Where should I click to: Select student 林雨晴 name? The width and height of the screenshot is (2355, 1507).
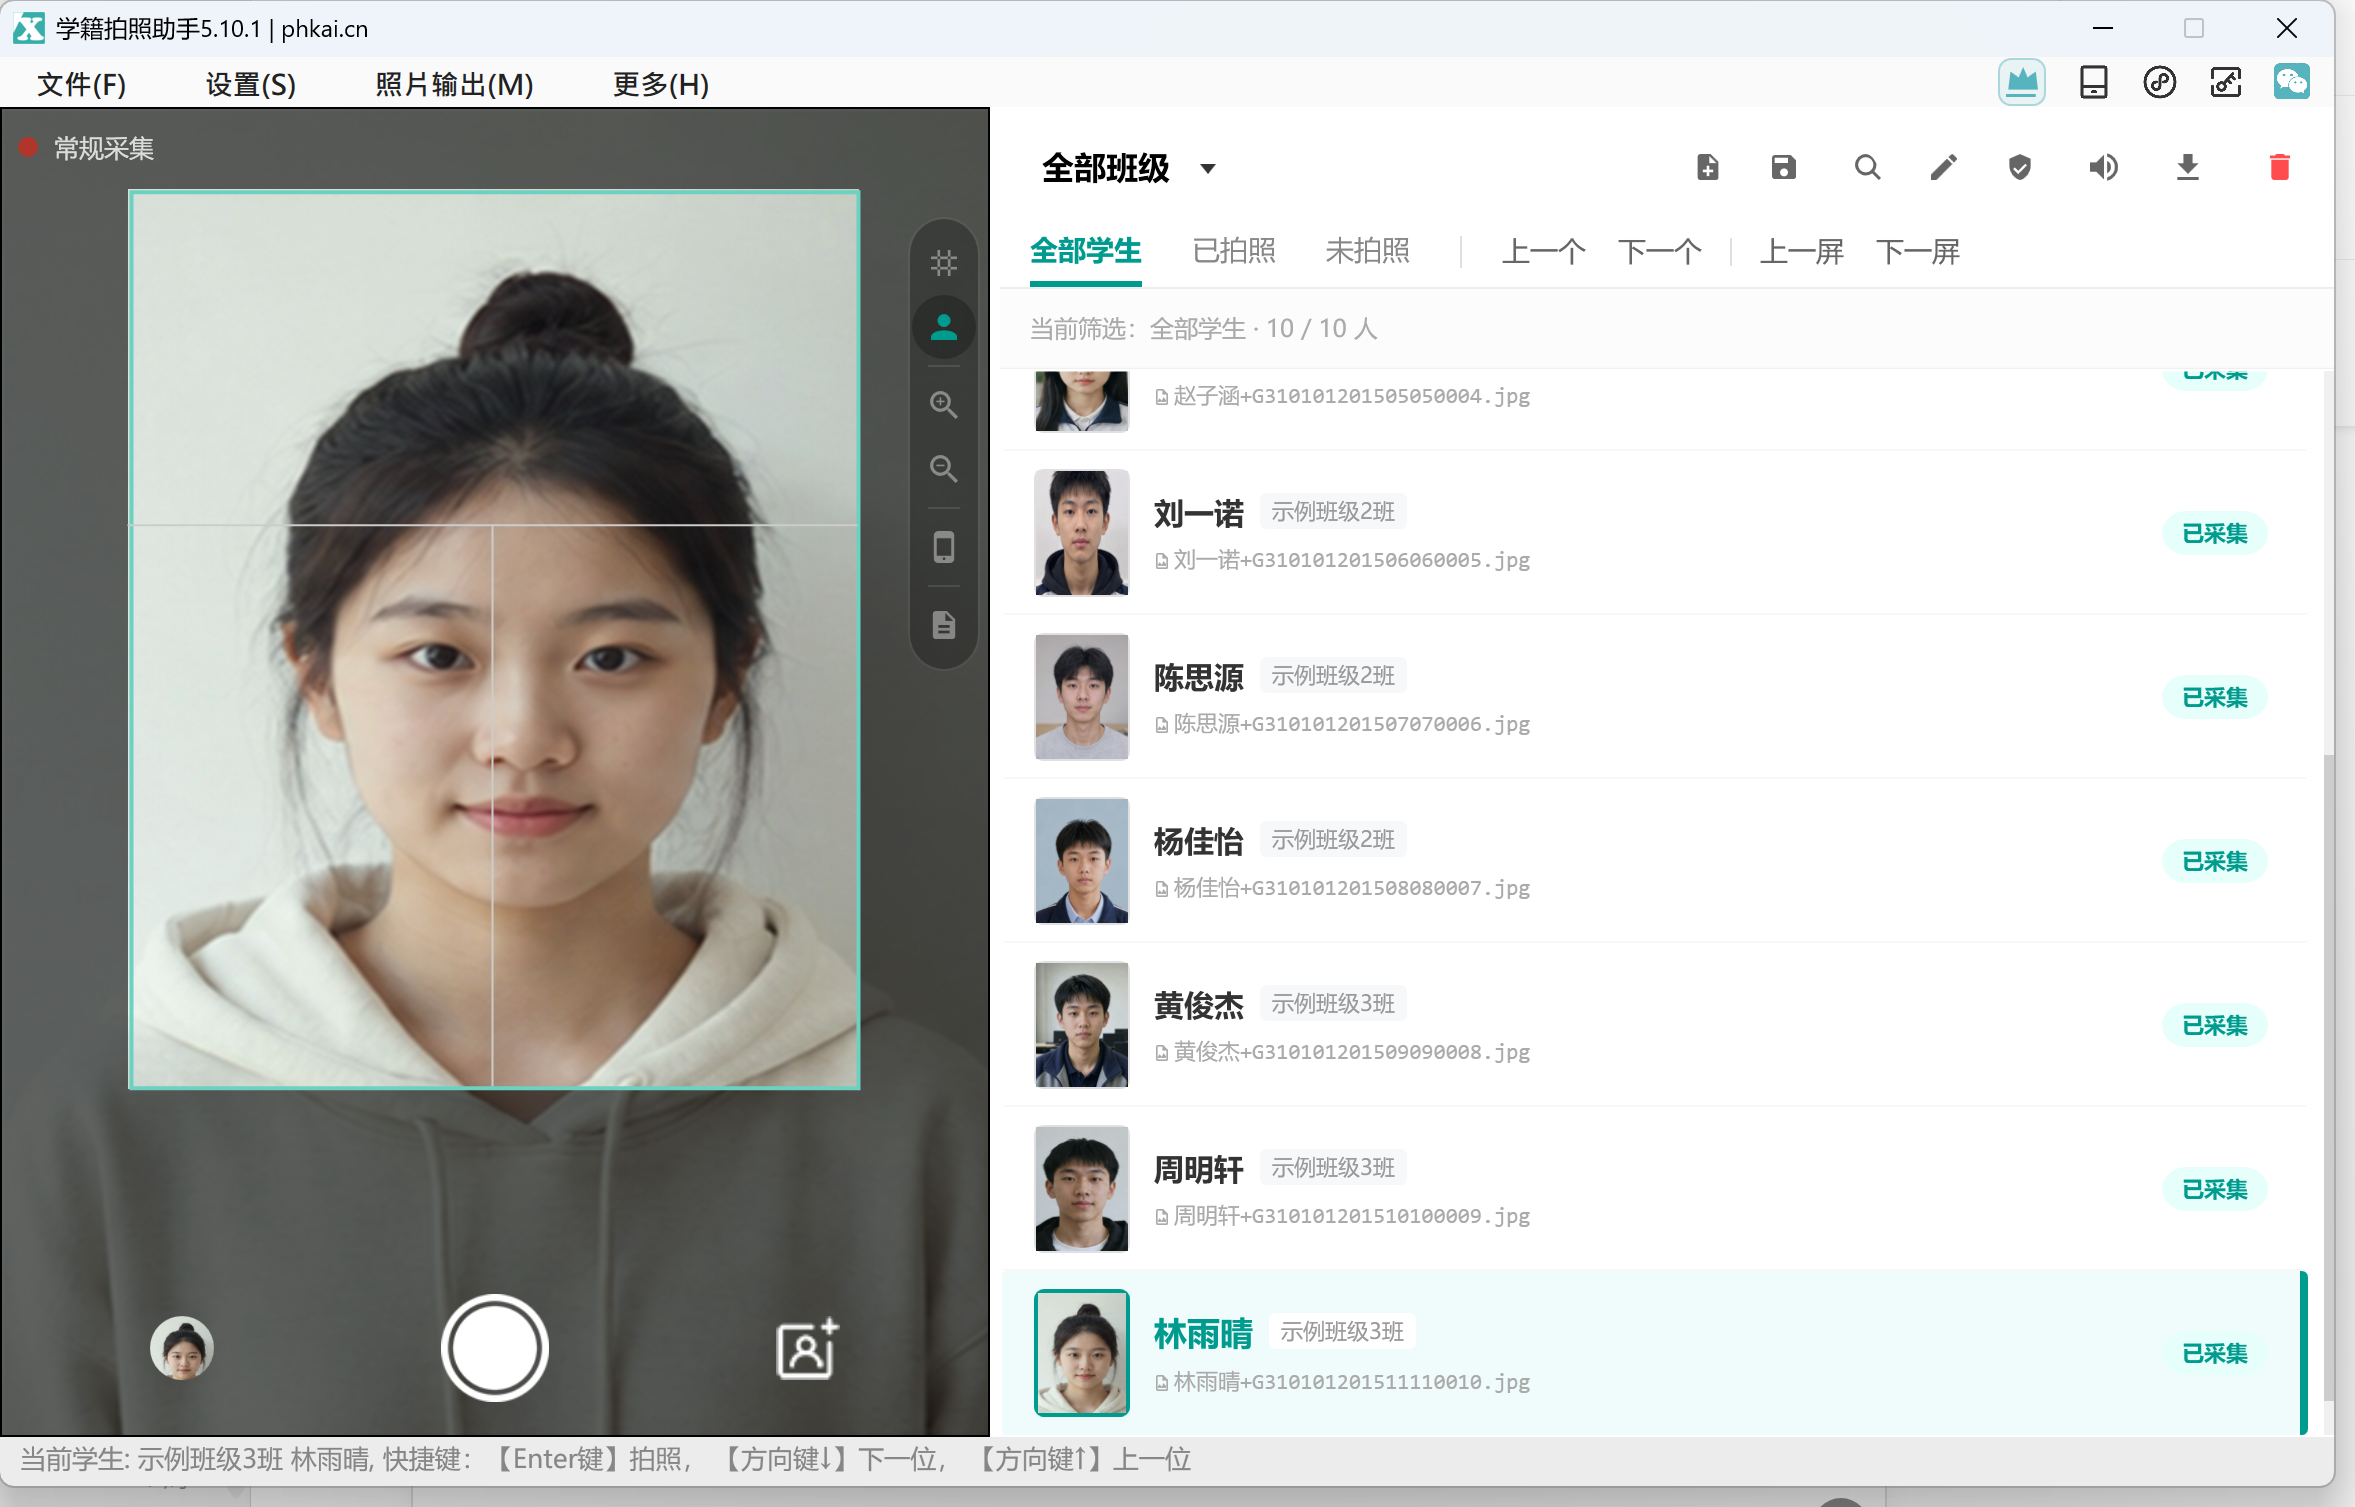(1203, 1333)
